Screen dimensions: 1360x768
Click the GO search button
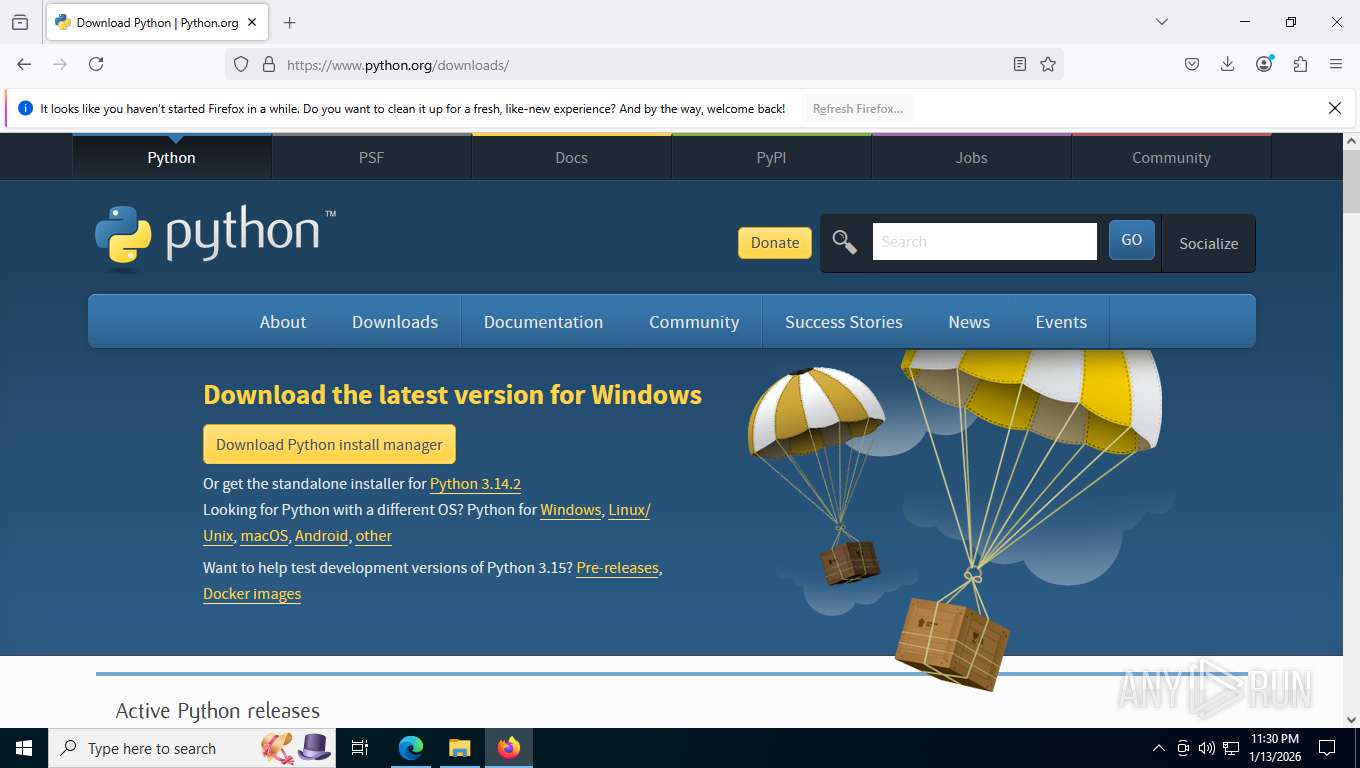coord(1132,240)
